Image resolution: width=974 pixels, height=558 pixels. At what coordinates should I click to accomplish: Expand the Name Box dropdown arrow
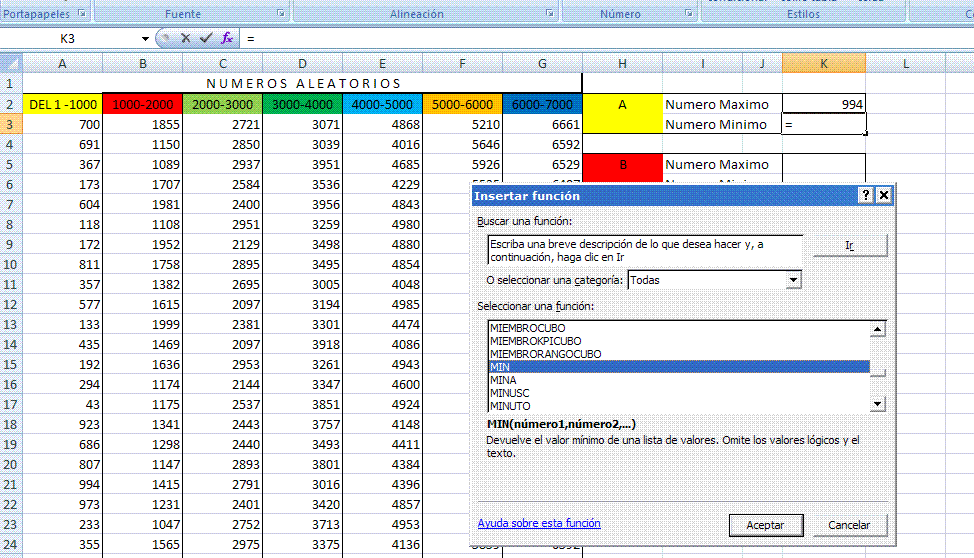pos(145,39)
